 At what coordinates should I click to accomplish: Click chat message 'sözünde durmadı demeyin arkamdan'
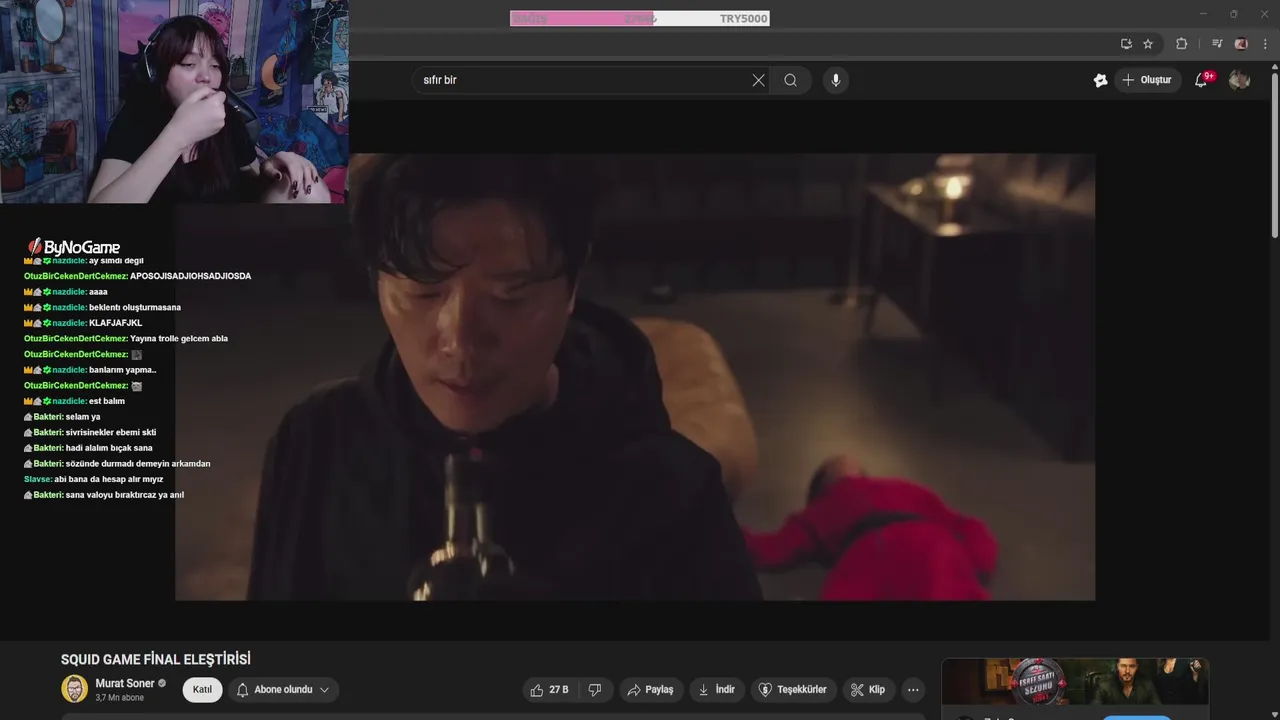(138, 464)
